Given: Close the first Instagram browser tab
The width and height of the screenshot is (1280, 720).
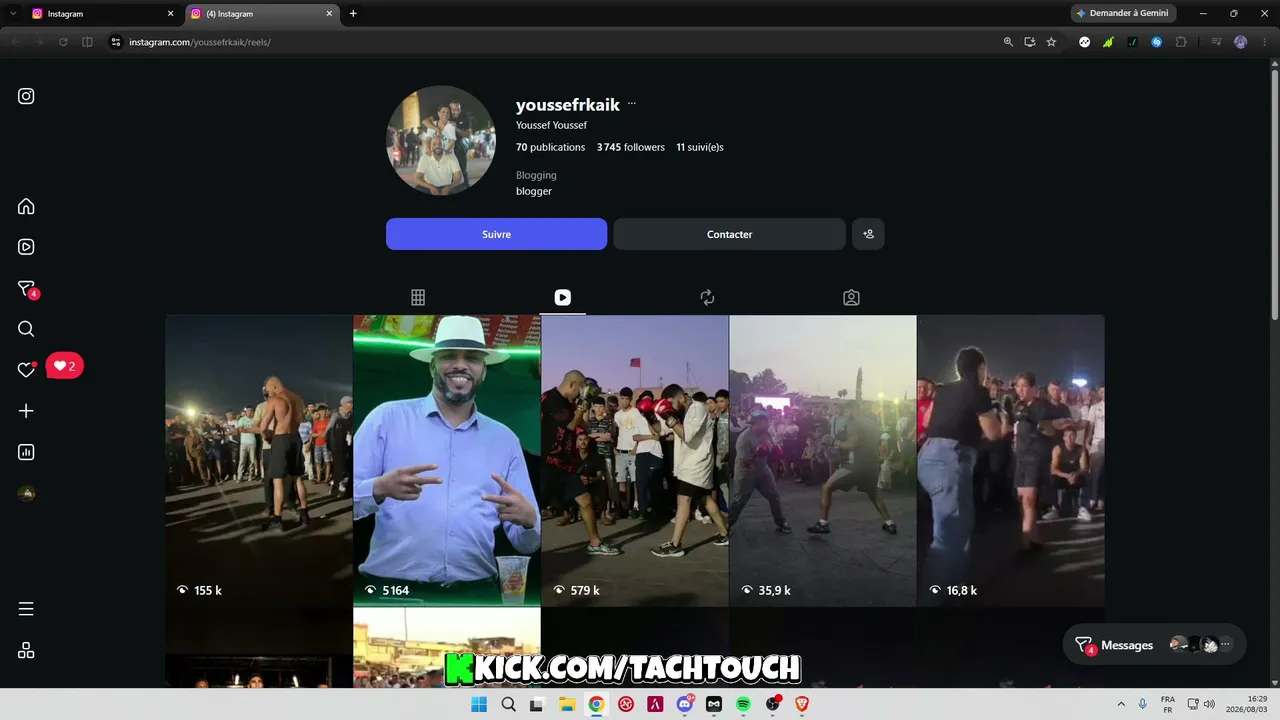Looking at the screenshot, I should pyautogui.click(x=170, y=14).
